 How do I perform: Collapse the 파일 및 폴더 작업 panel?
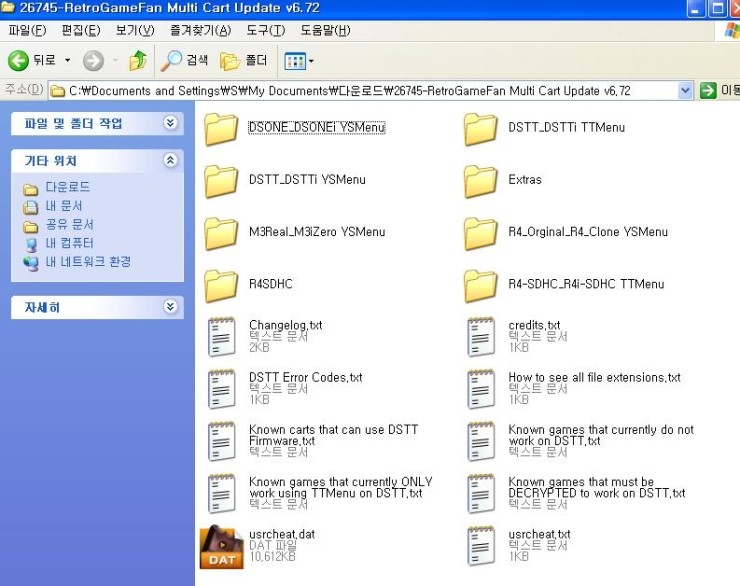point(170,123)
